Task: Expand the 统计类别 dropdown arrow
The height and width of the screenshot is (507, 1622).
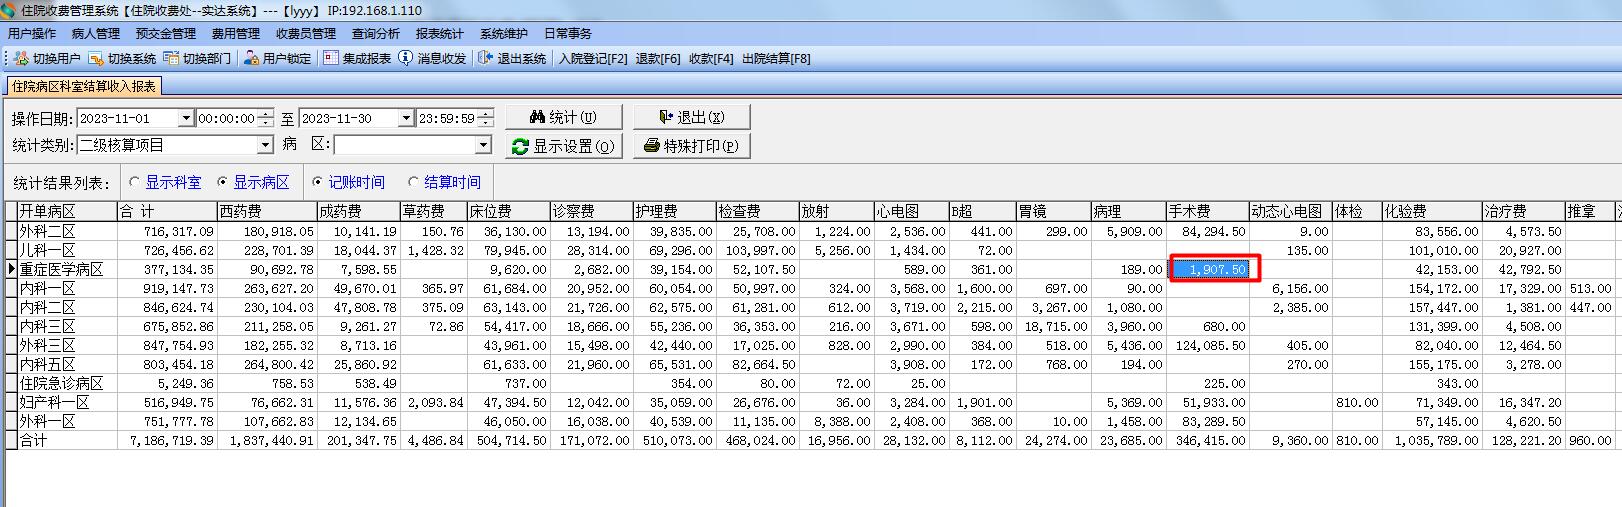Action: (265, 145)
